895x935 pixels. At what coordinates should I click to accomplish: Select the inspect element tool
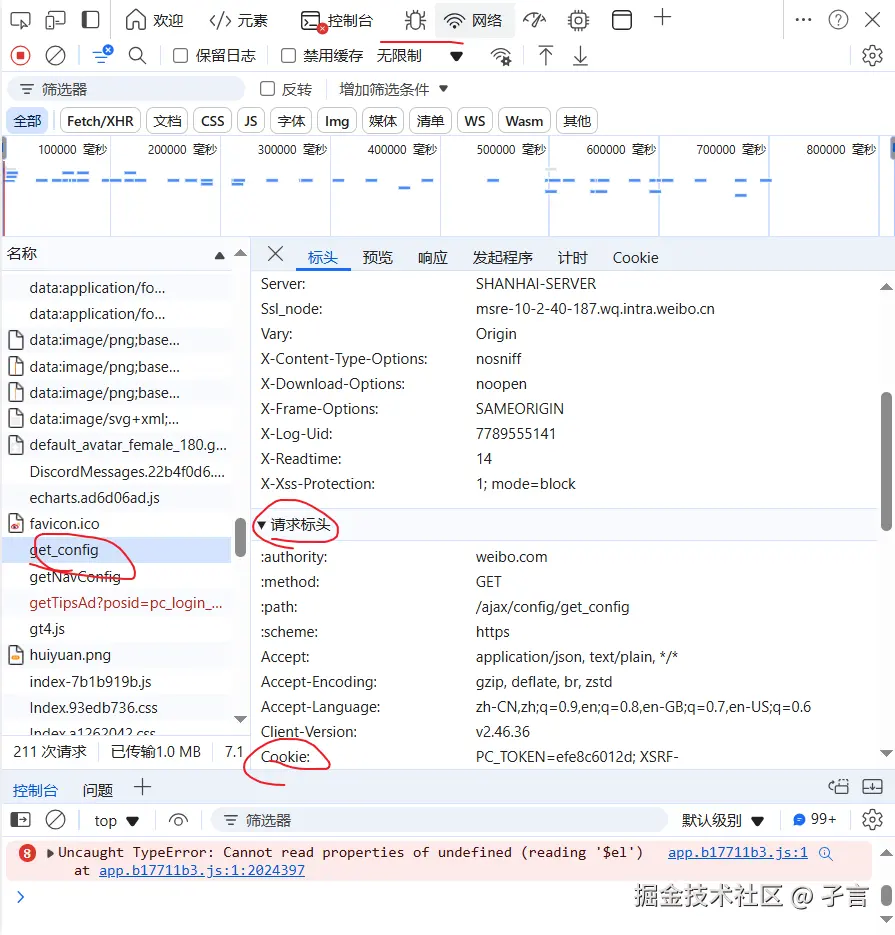point(21,18)
